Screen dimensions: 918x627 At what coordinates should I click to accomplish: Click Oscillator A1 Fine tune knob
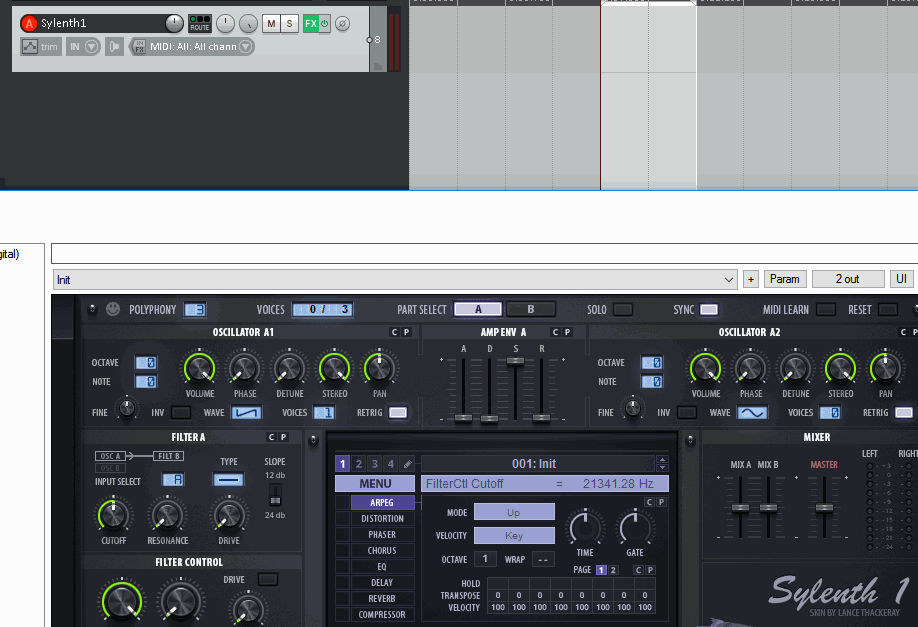tap(126, 408)
